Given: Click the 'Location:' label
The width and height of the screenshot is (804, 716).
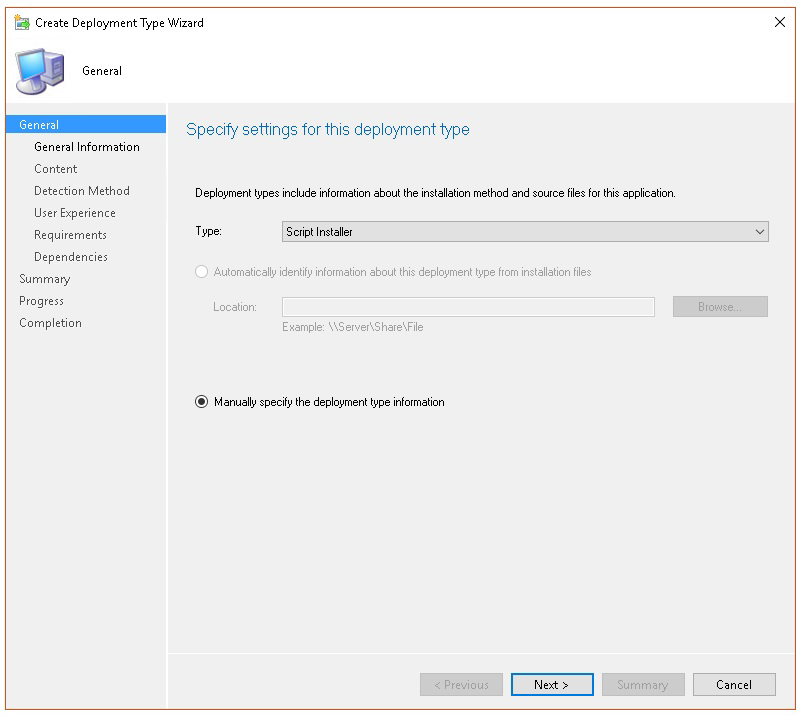Looking at the screenshot, I should coord(235,307).
